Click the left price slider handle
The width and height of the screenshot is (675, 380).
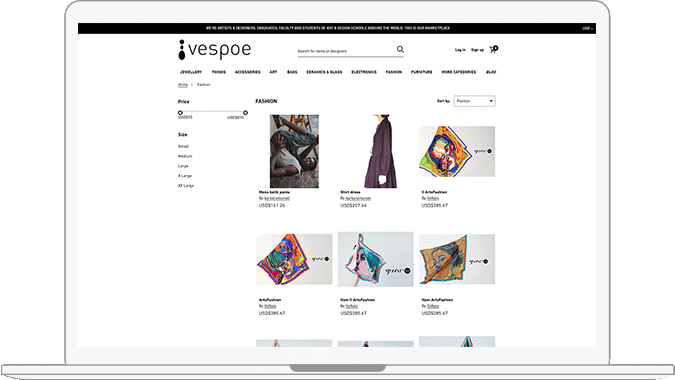click(180, 113)
